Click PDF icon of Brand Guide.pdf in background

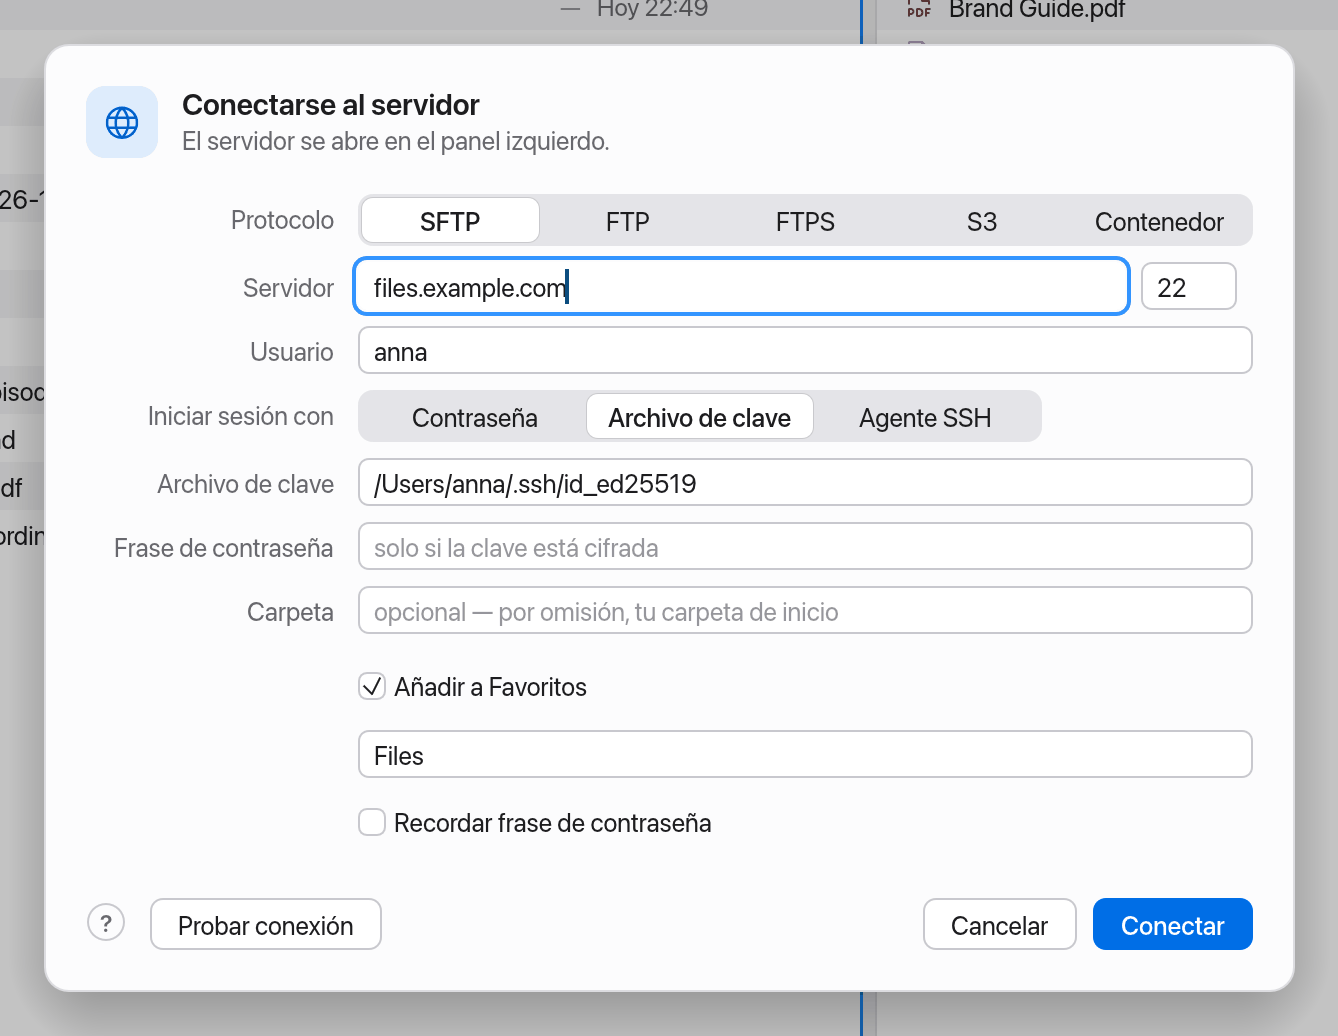[918, 9]
